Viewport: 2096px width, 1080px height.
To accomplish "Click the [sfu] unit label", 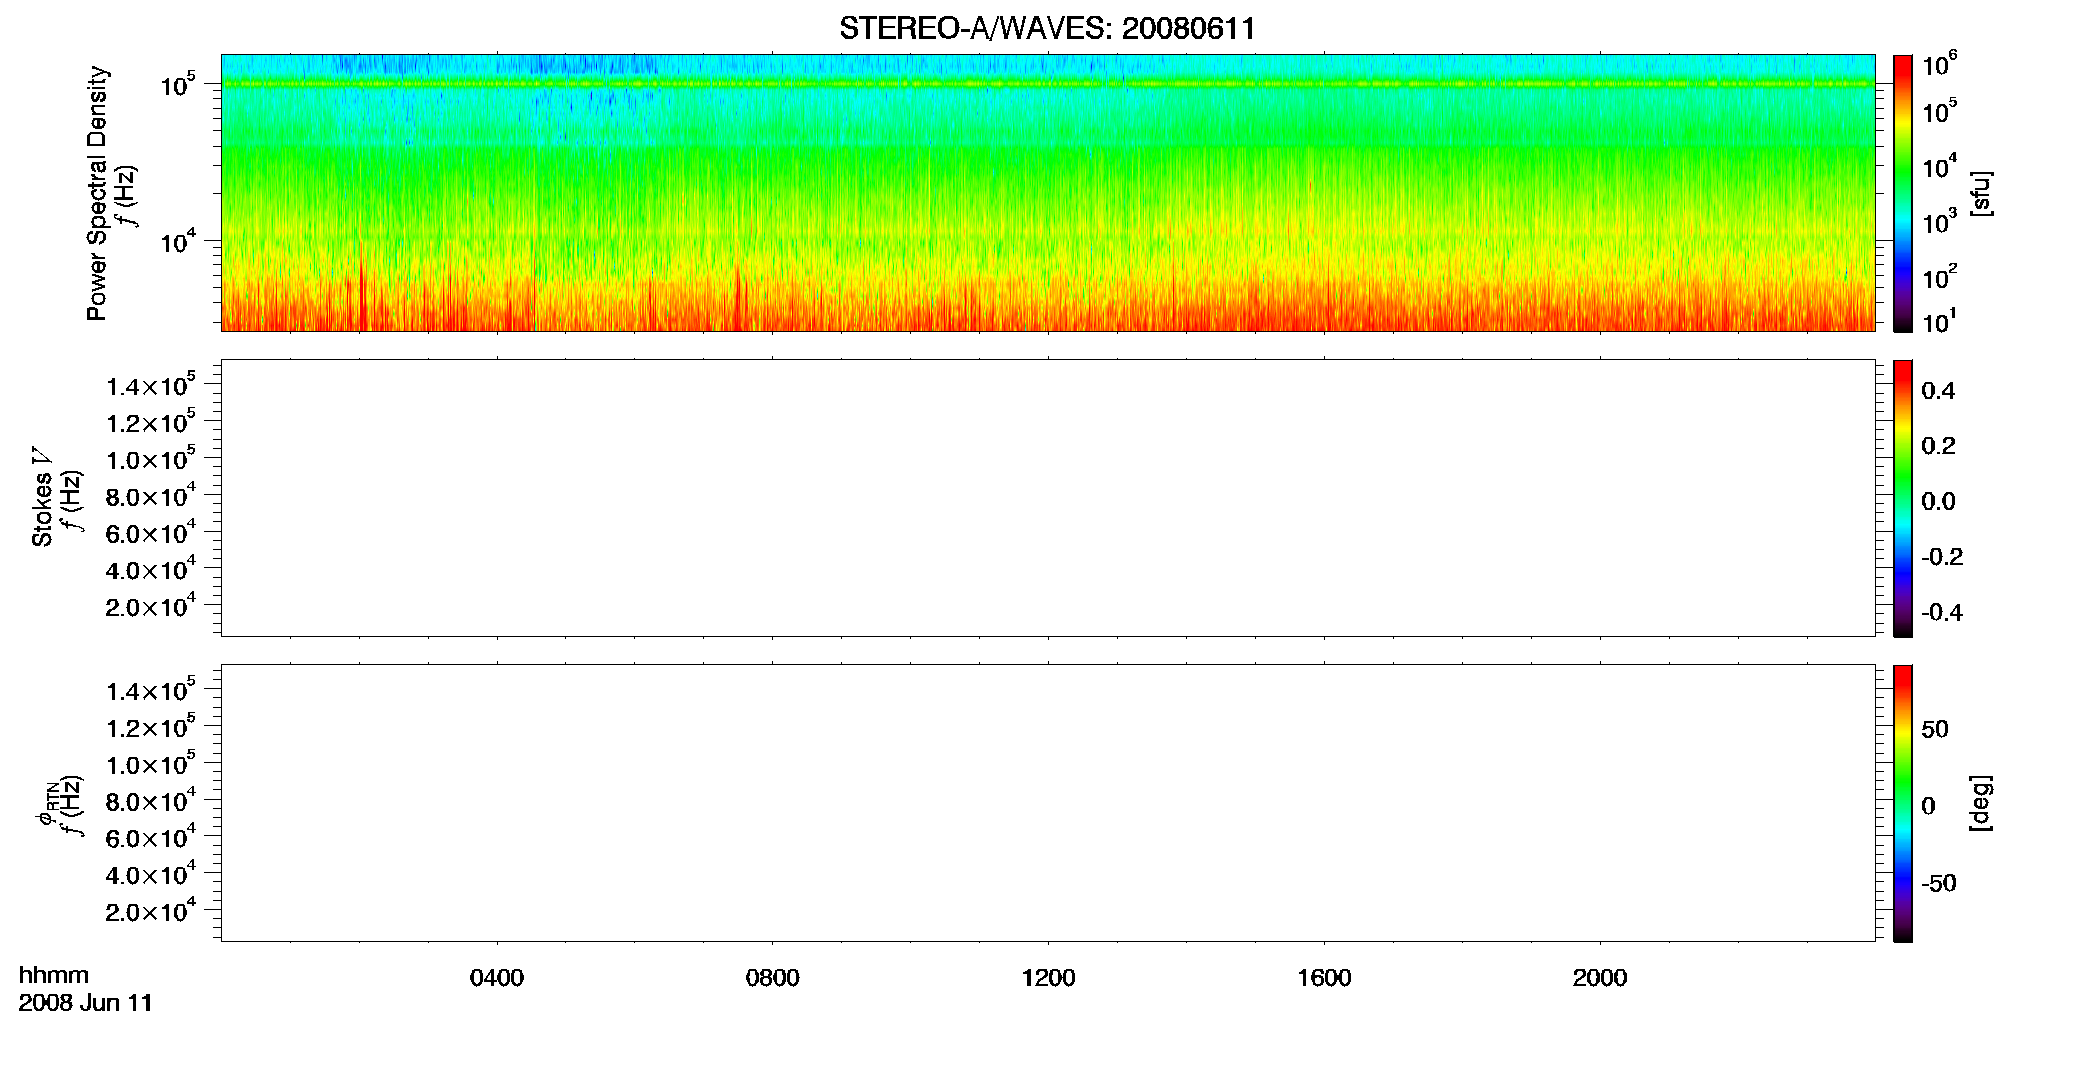I will pos(1981,193).
